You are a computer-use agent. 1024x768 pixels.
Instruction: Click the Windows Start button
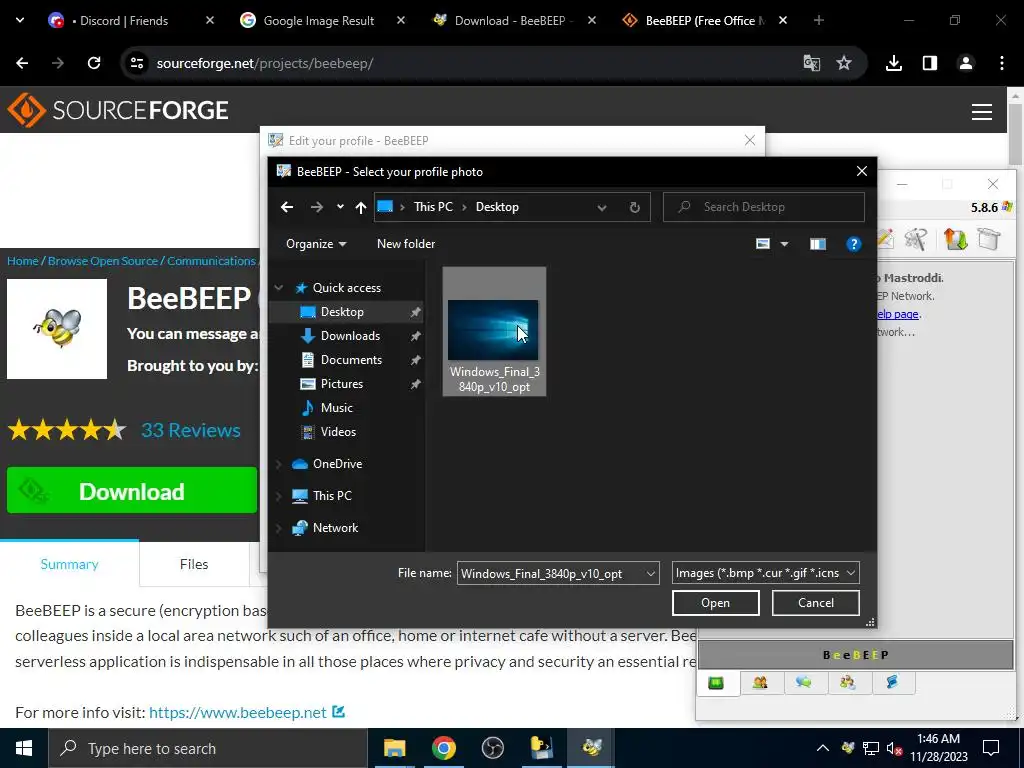point(24,748)
